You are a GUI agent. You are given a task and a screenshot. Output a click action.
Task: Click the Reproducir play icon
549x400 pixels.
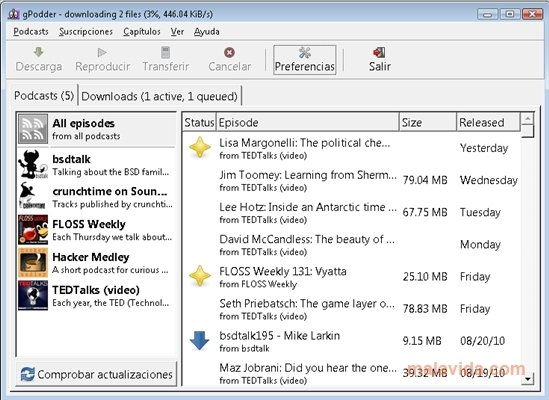point(102,53)
